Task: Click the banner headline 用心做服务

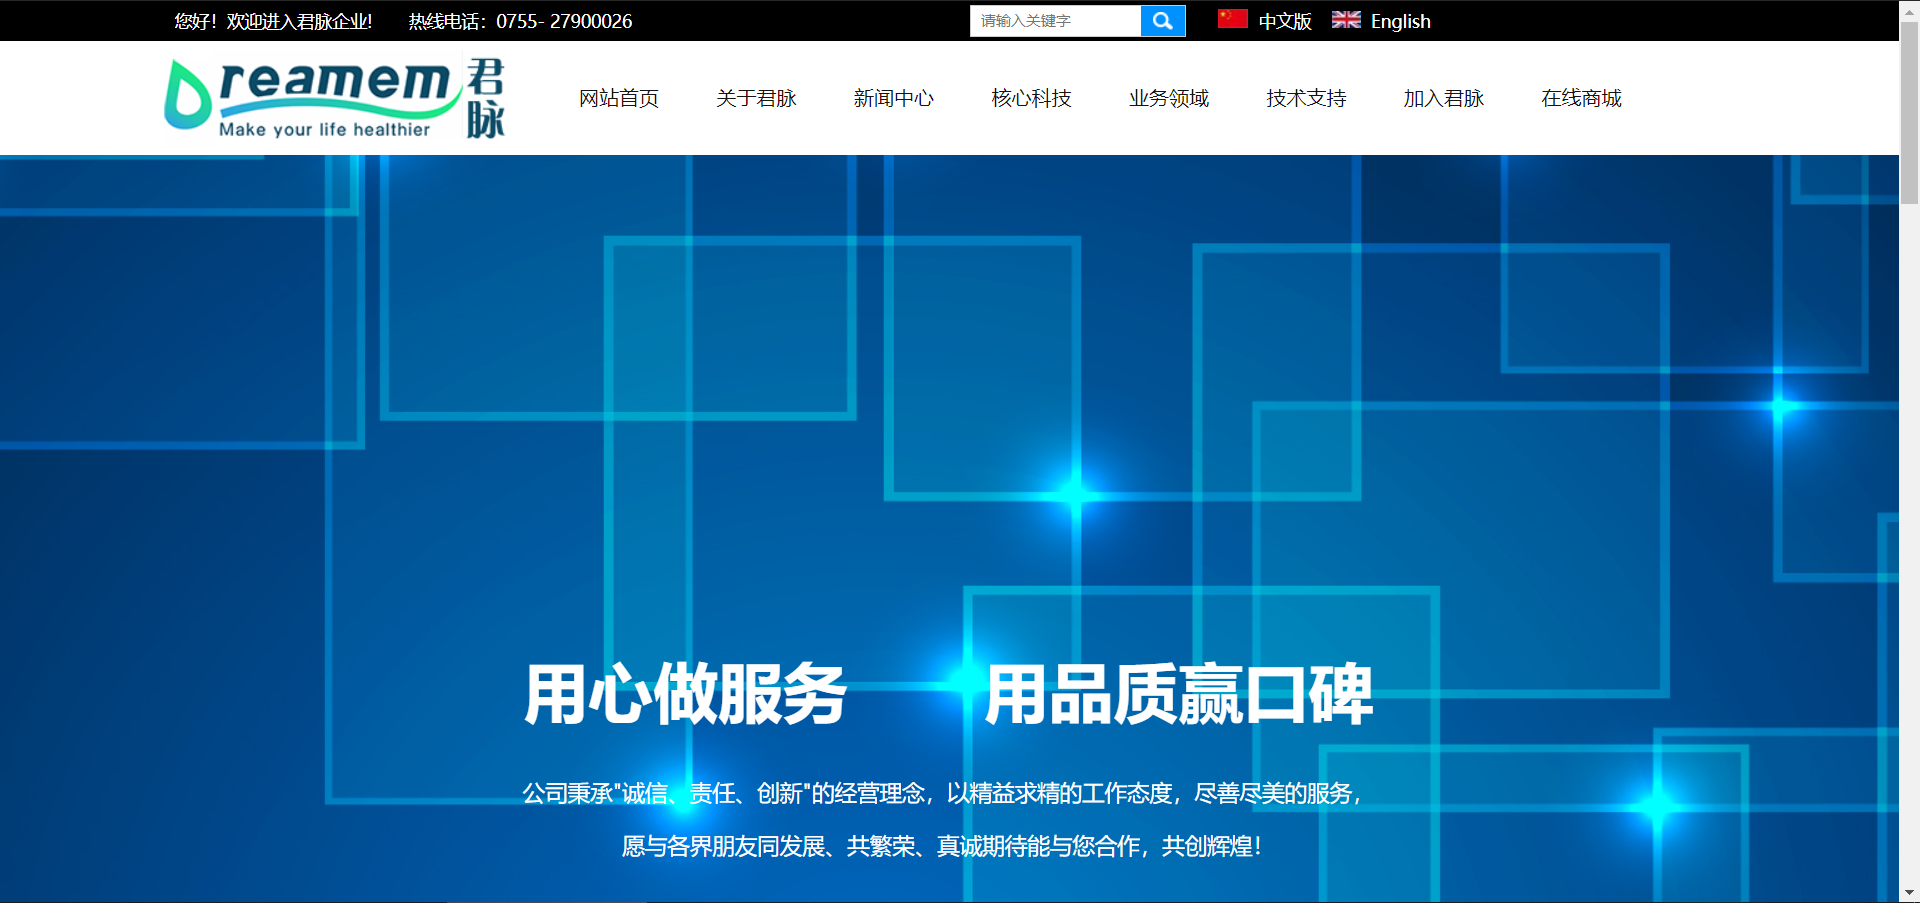Action: click(x=685, y=694)
